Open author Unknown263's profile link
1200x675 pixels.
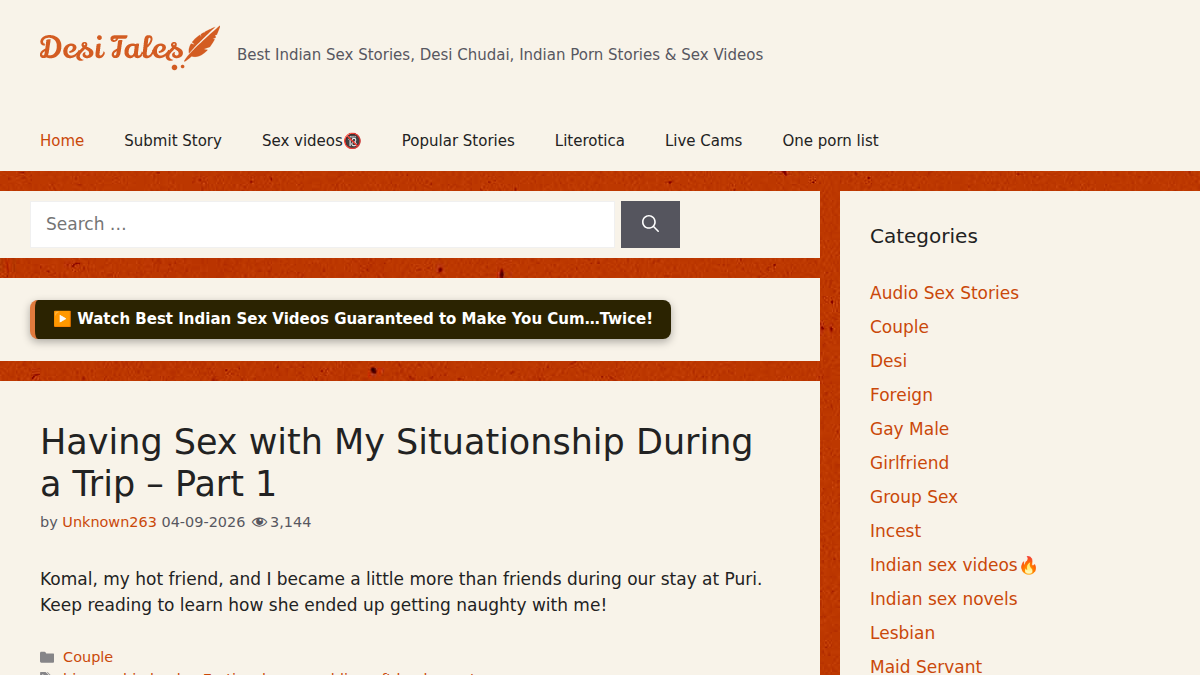click(x=109, y=522)
